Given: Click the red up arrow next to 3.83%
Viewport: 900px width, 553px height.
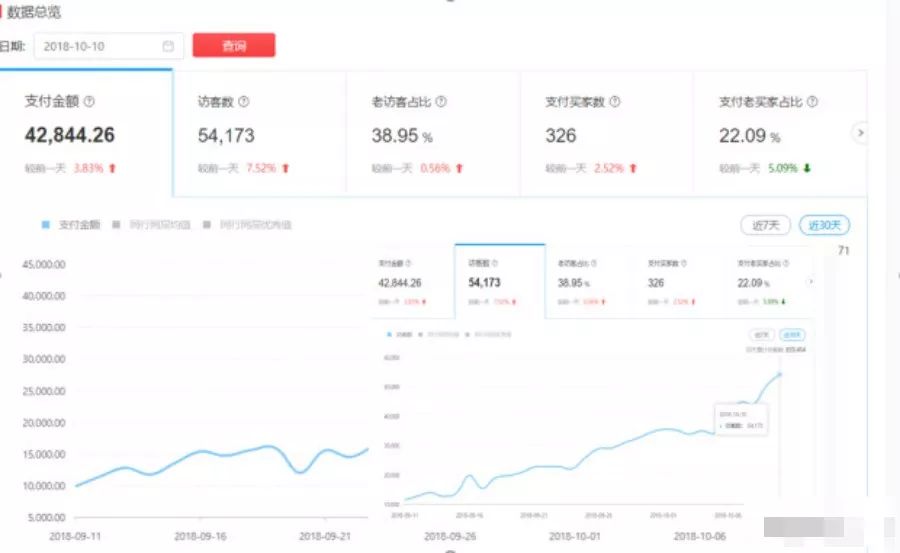Looking at the screenshot, I should pyautogui.click(x=112, y=168).
